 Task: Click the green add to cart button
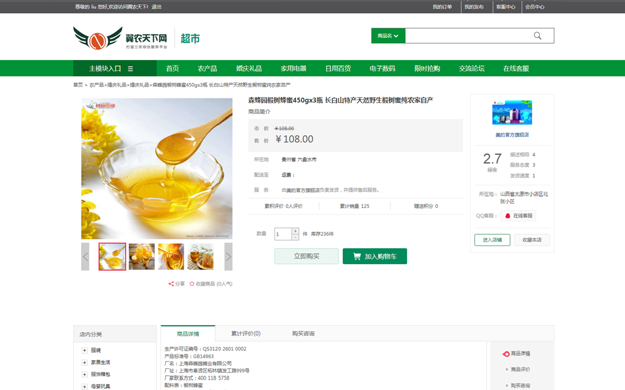click(375, 256)
